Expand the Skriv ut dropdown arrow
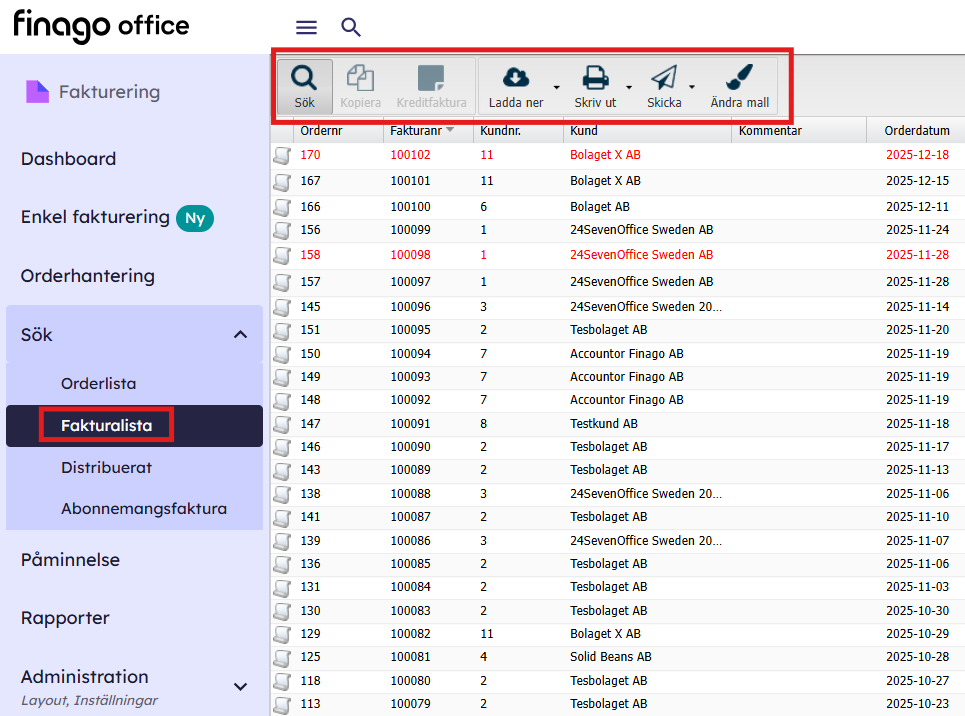965x716 pixels. (629, 86)
